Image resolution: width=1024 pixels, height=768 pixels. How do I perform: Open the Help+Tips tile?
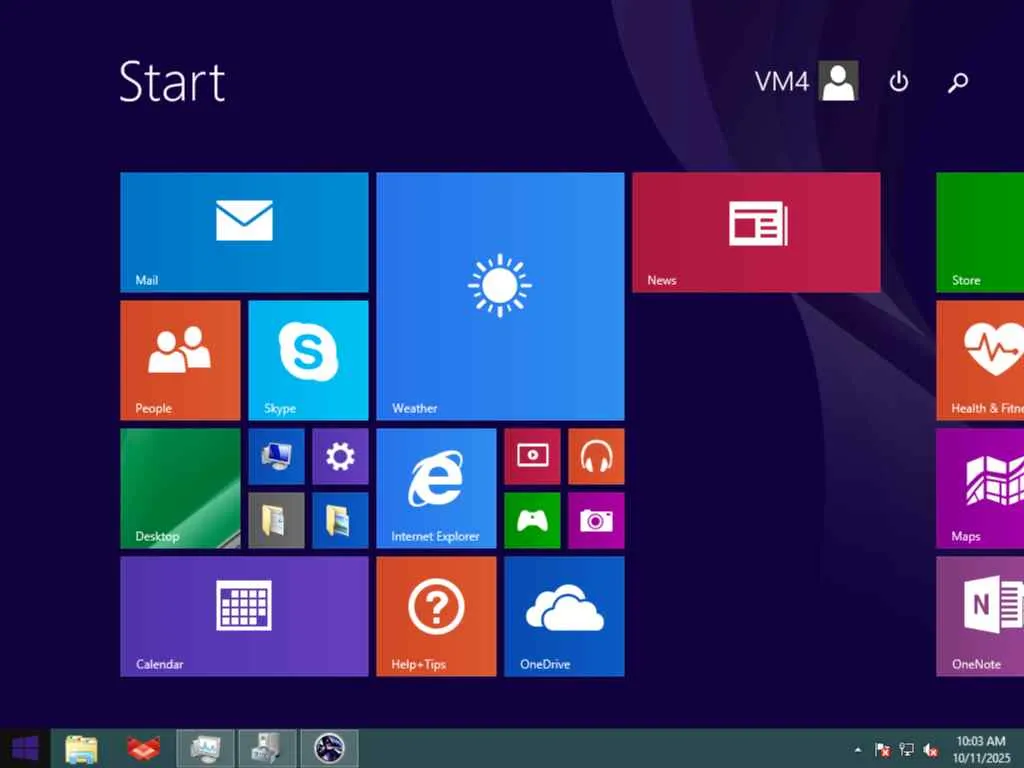[436, 616]
